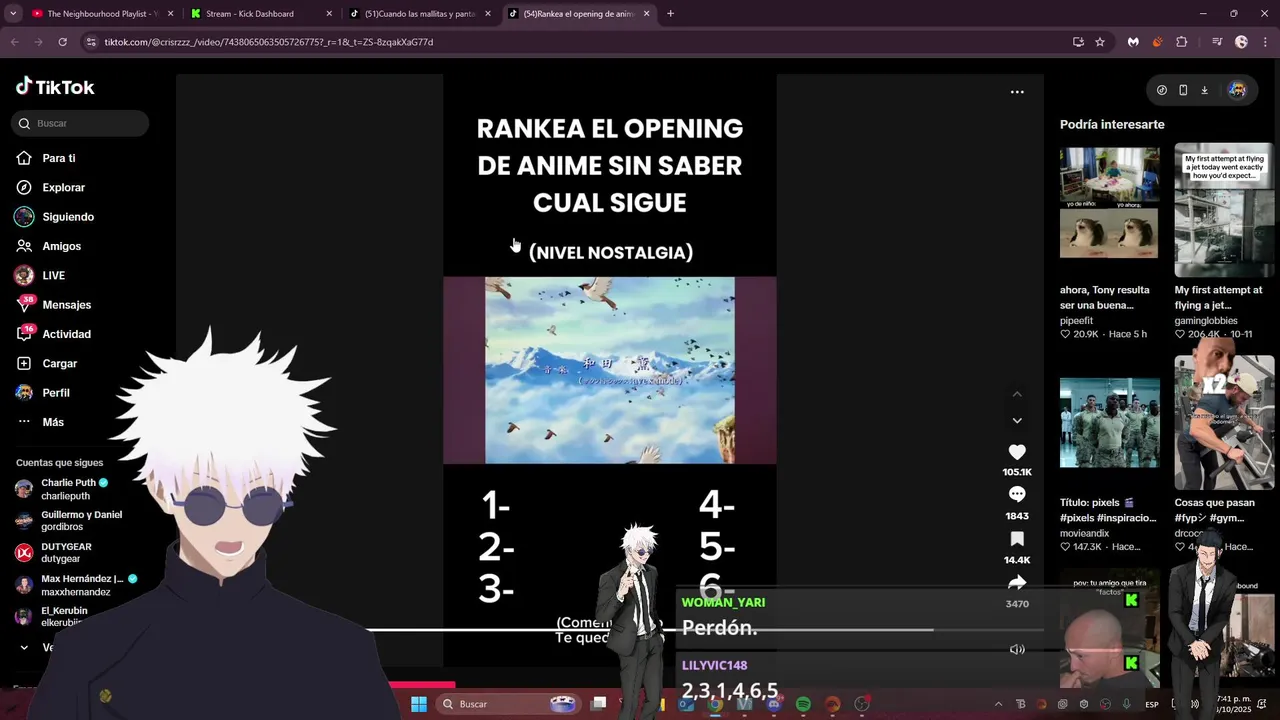
Task: Open gaminglobbies creator link
Action: point(1206,321)
